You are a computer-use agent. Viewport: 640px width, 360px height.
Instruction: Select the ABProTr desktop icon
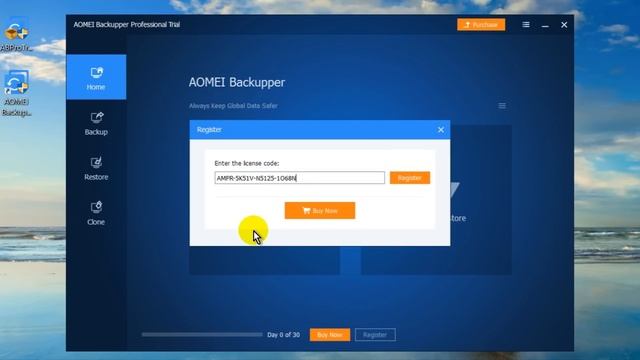pyautogui.click(x=16, y=35)
